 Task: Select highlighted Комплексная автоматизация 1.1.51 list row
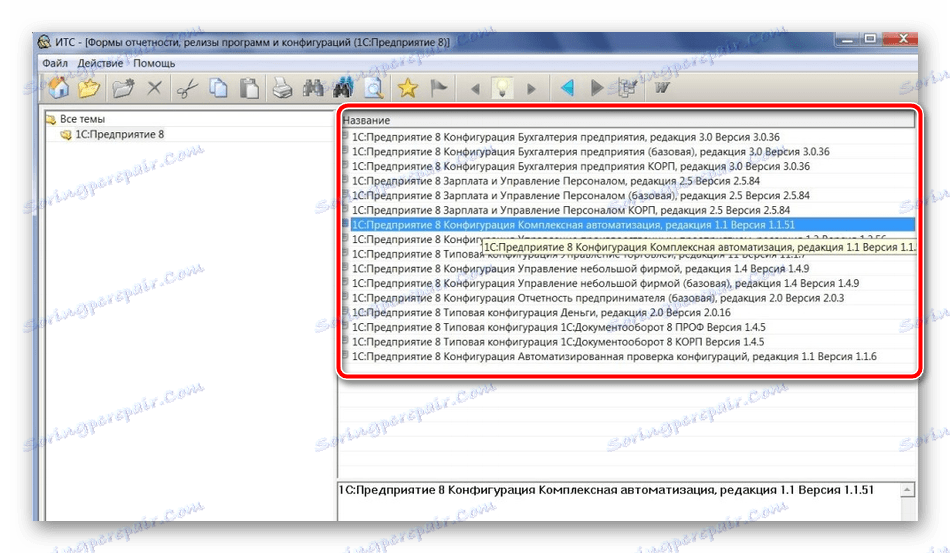point(628,225)
